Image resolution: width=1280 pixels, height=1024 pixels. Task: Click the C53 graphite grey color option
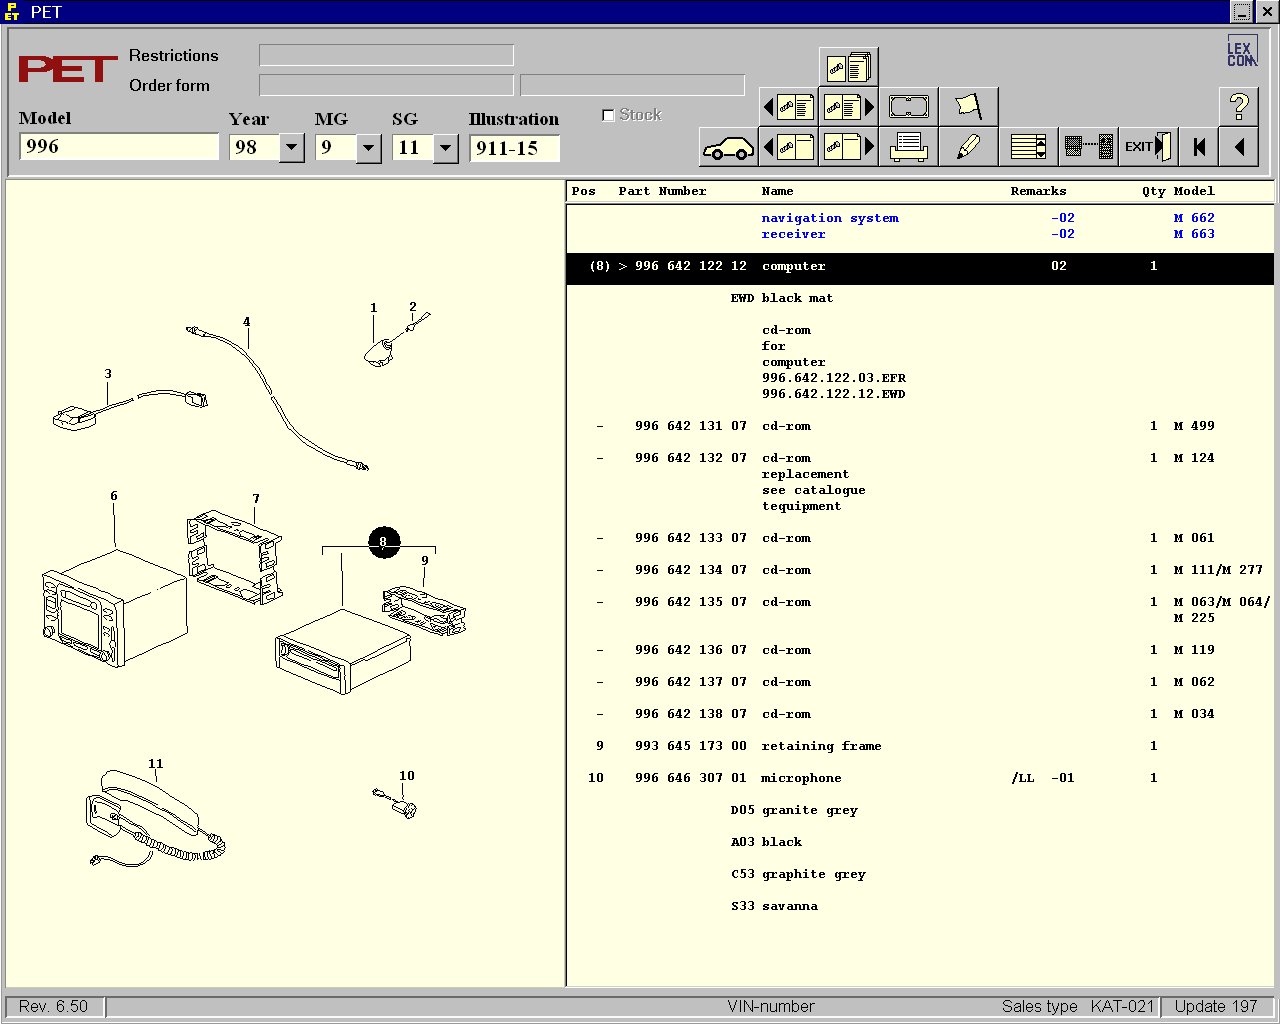798,874
